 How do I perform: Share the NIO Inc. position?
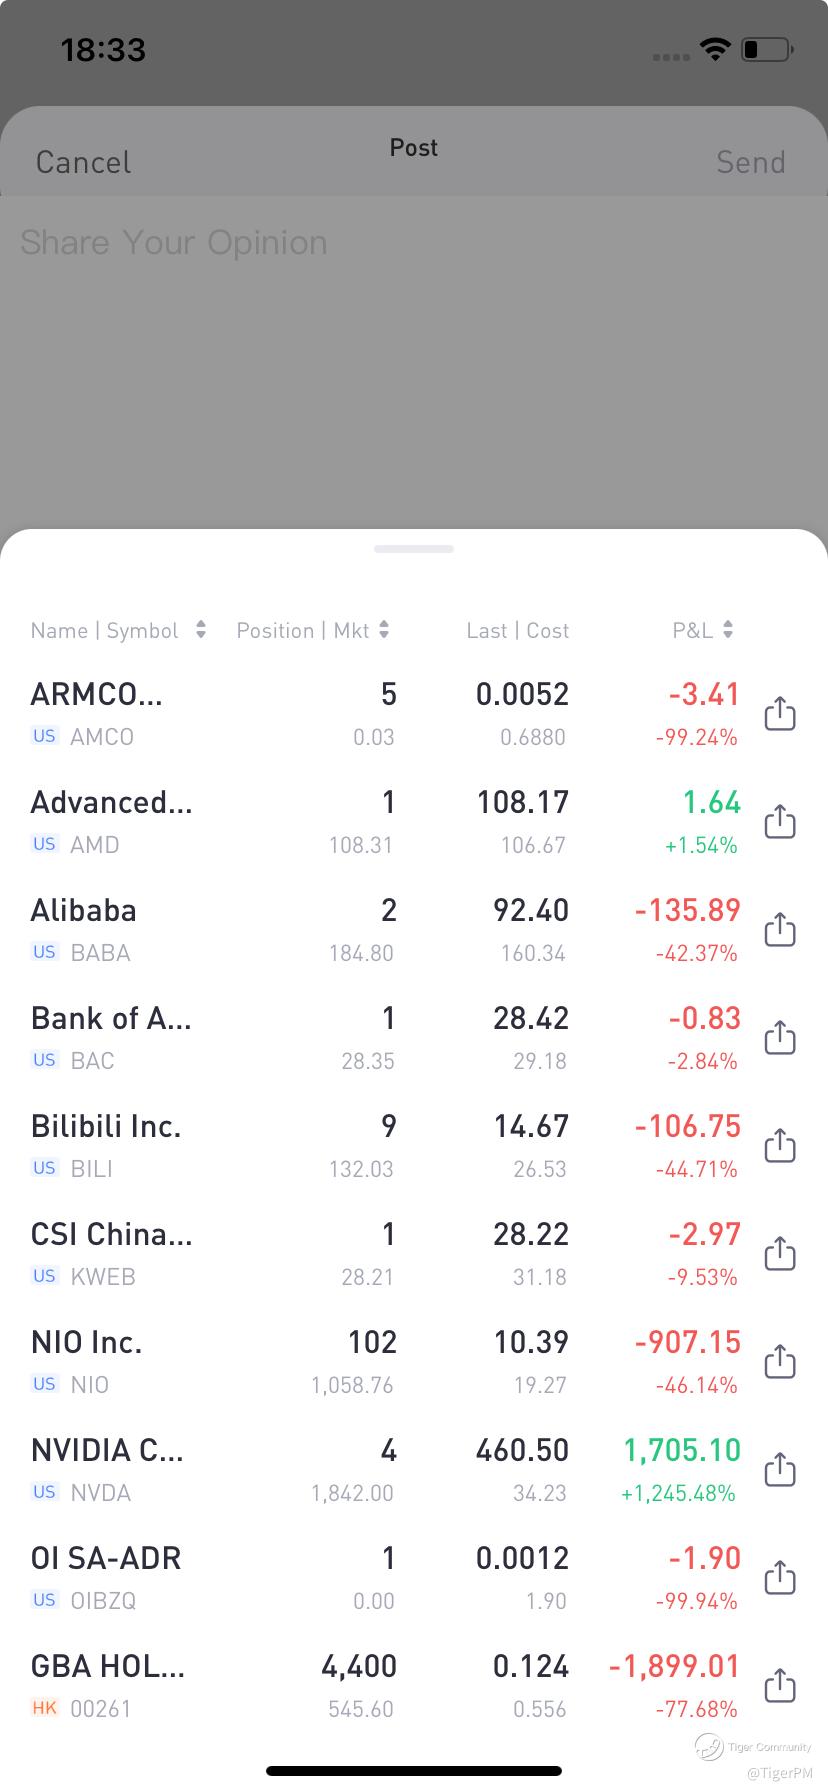[780, 1362]
